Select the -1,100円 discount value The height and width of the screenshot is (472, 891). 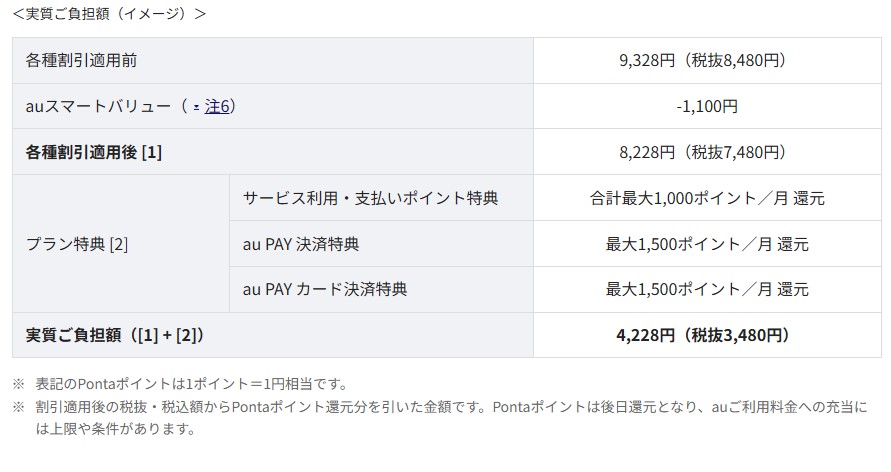coord(707,106)
